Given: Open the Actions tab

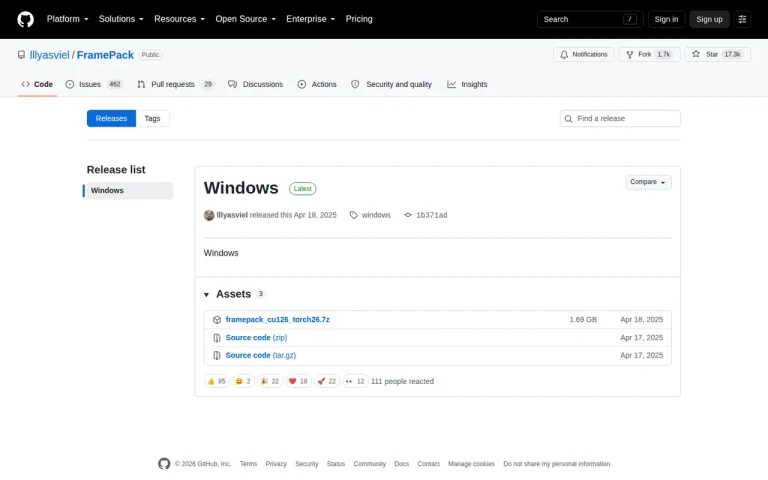Looking at the screenshot, I should [x=317, y=84].
